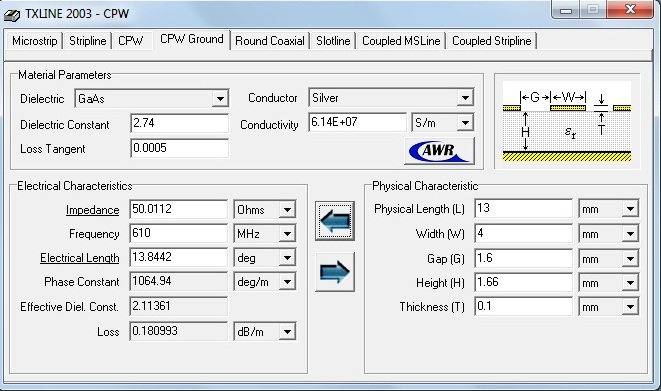Switch to the Microstrip tab
The image size is (661, 391).
tap(35, 41)
